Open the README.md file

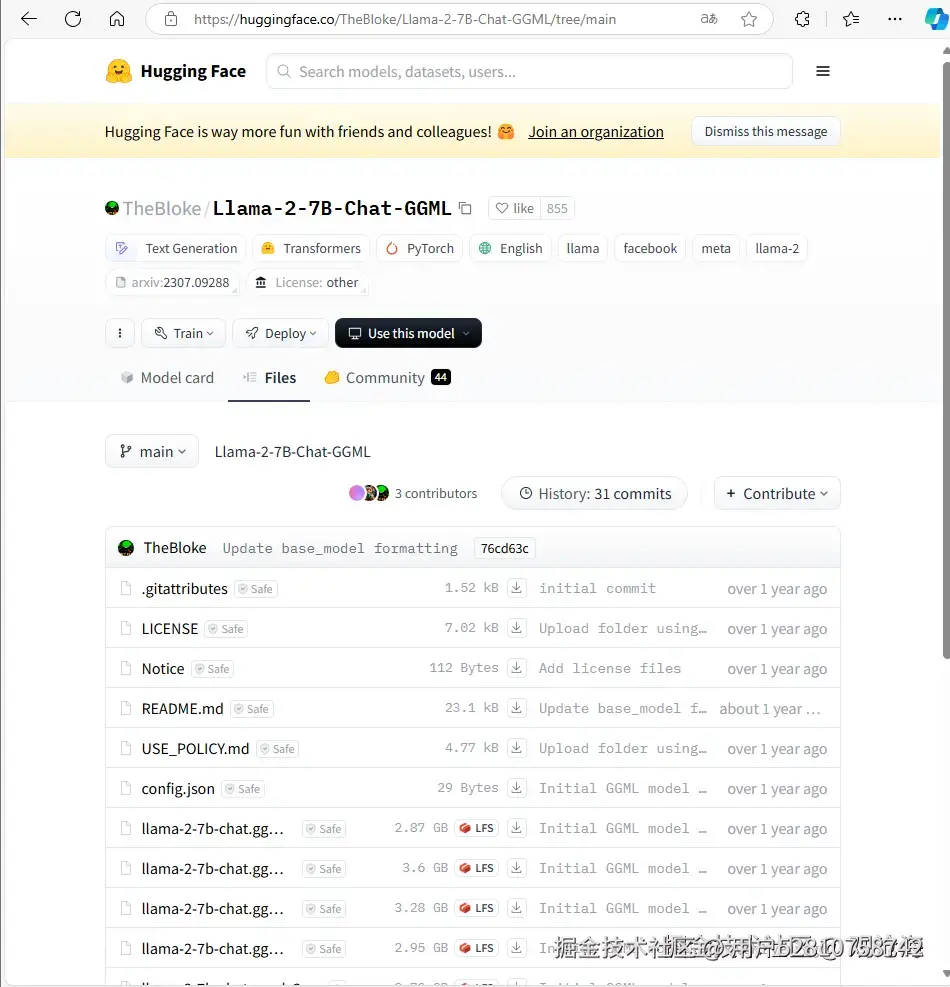pos(182,709)
